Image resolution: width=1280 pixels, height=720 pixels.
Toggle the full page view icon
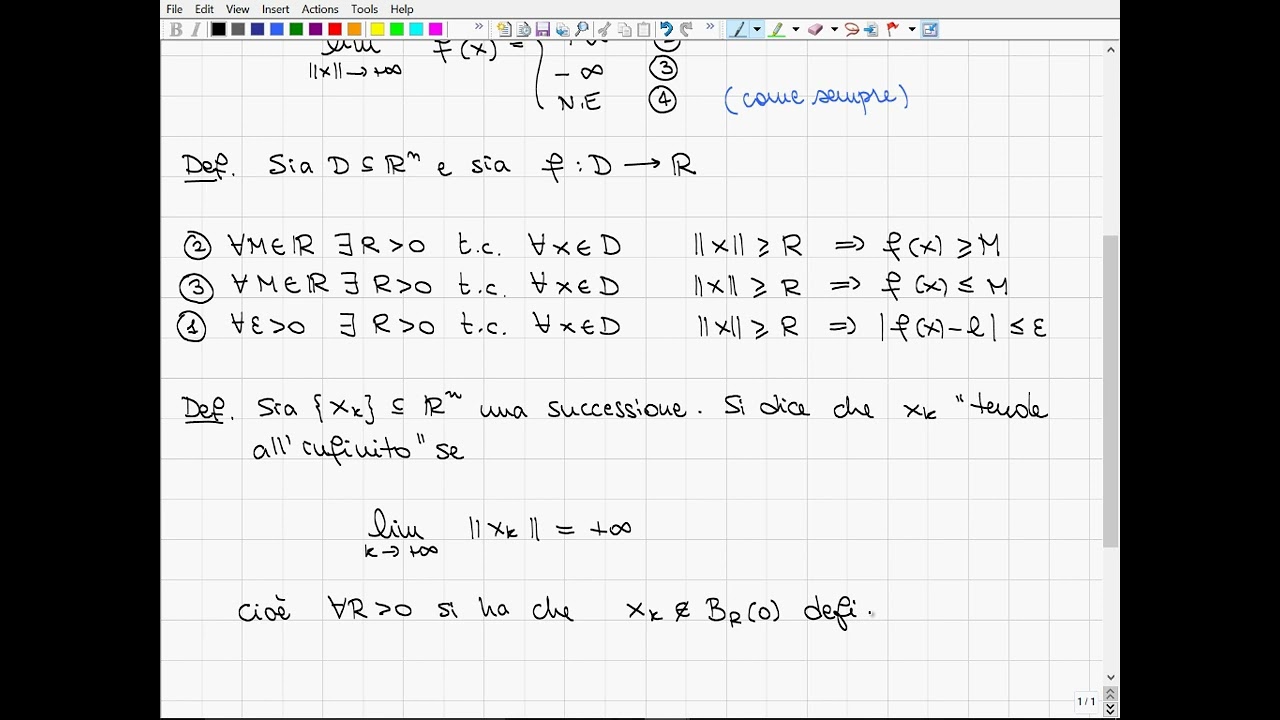click(930, 29)
